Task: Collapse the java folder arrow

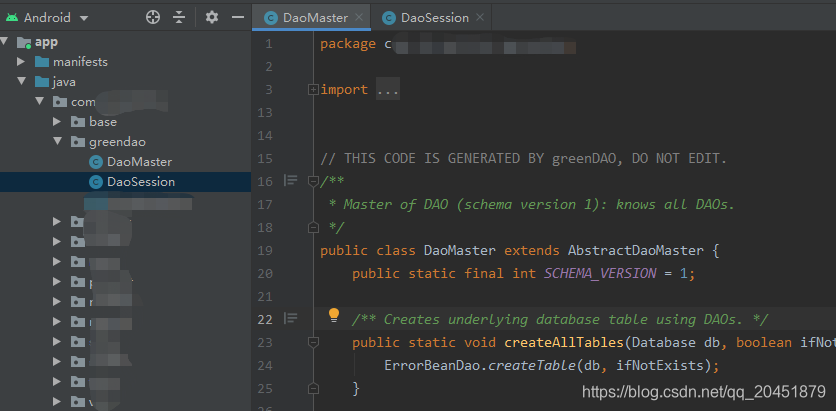Action: (x=21, y=82)
